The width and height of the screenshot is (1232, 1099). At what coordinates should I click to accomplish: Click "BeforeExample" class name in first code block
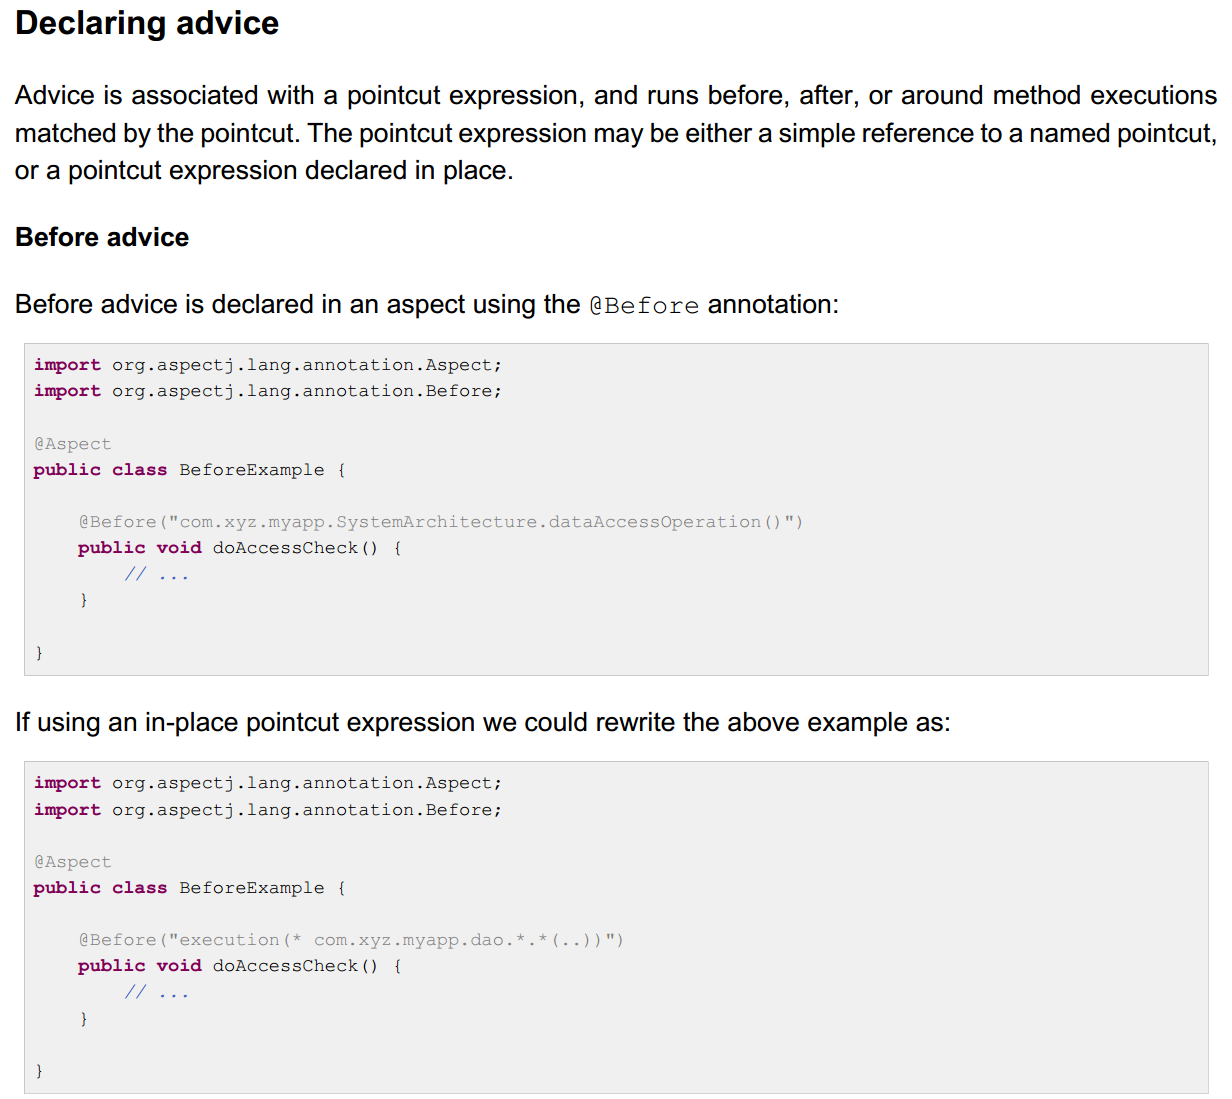[x=251, y=470]
